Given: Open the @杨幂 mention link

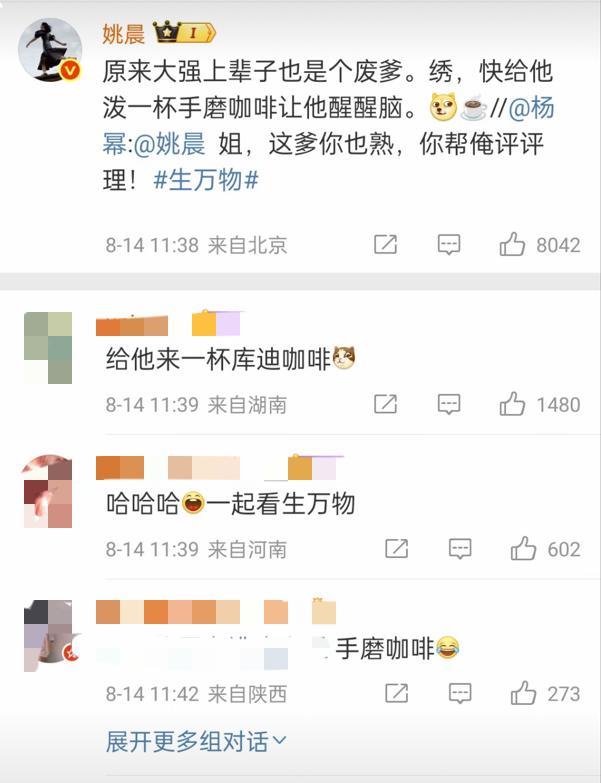Looking at the screenshot, I should pos(531,108).
